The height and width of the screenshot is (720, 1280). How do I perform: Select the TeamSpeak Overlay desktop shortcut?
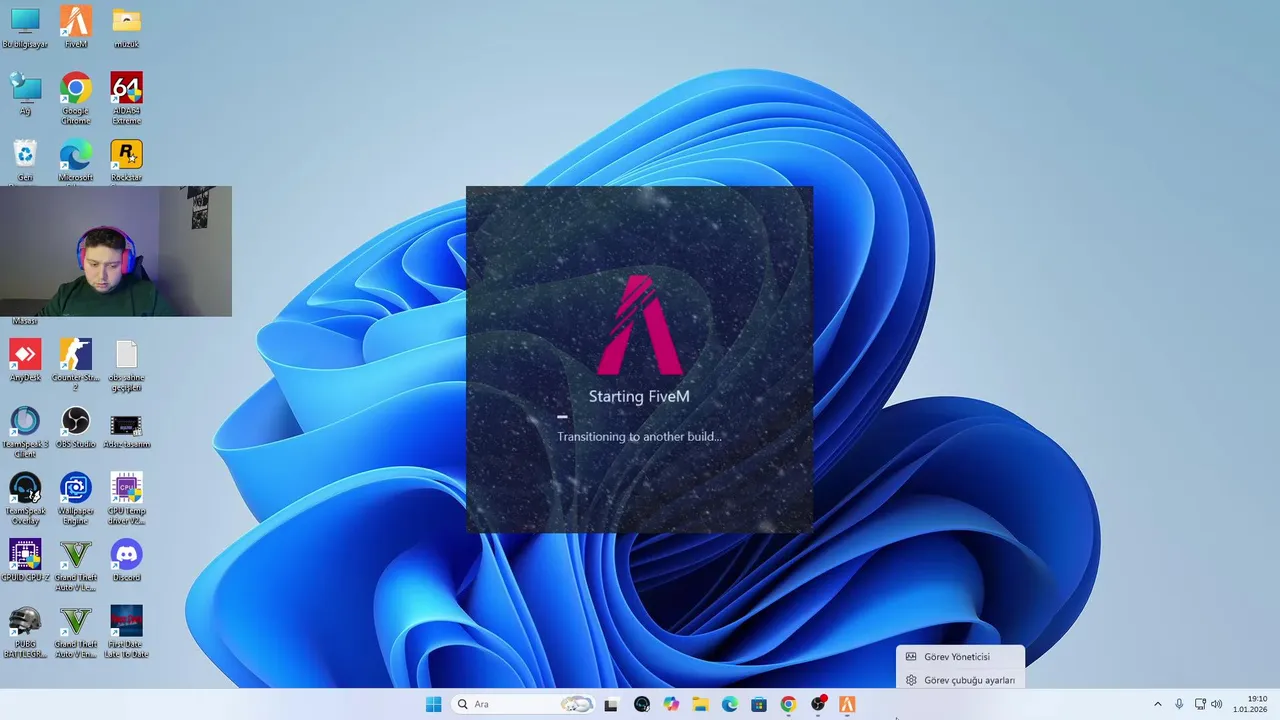[25, 499]
